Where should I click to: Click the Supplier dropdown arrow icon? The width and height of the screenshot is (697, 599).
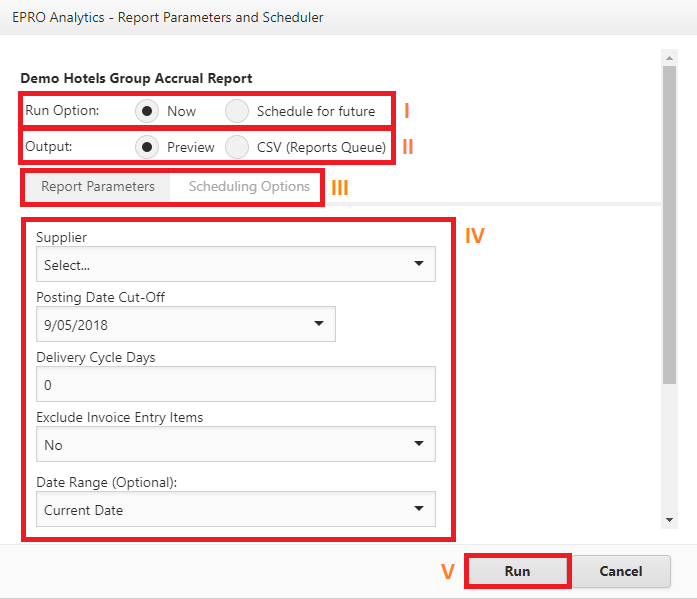[x=418, y=264]
